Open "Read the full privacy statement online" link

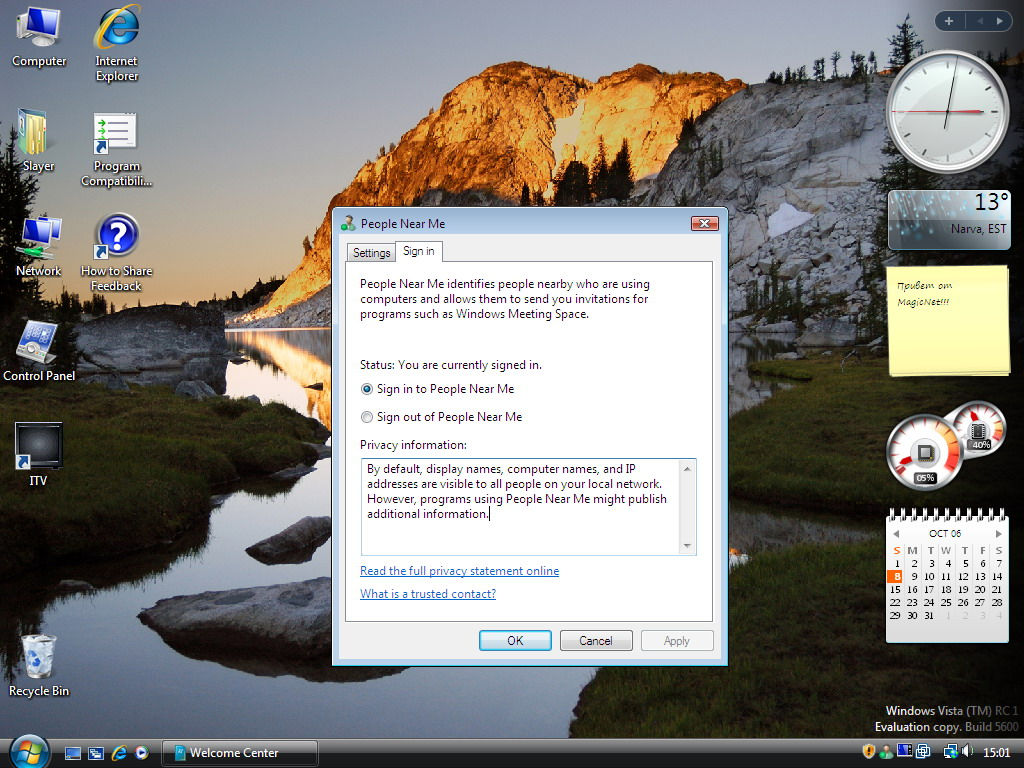[459, 571]
